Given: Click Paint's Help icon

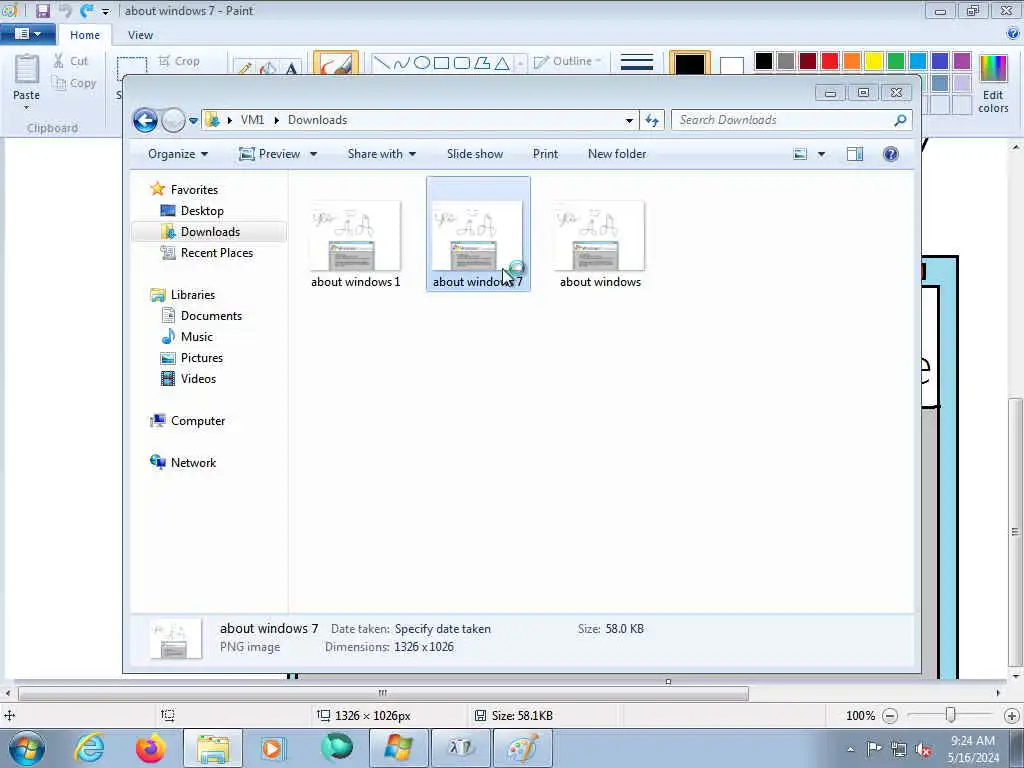Looking at the screenshot, I should click(1014, 34).
